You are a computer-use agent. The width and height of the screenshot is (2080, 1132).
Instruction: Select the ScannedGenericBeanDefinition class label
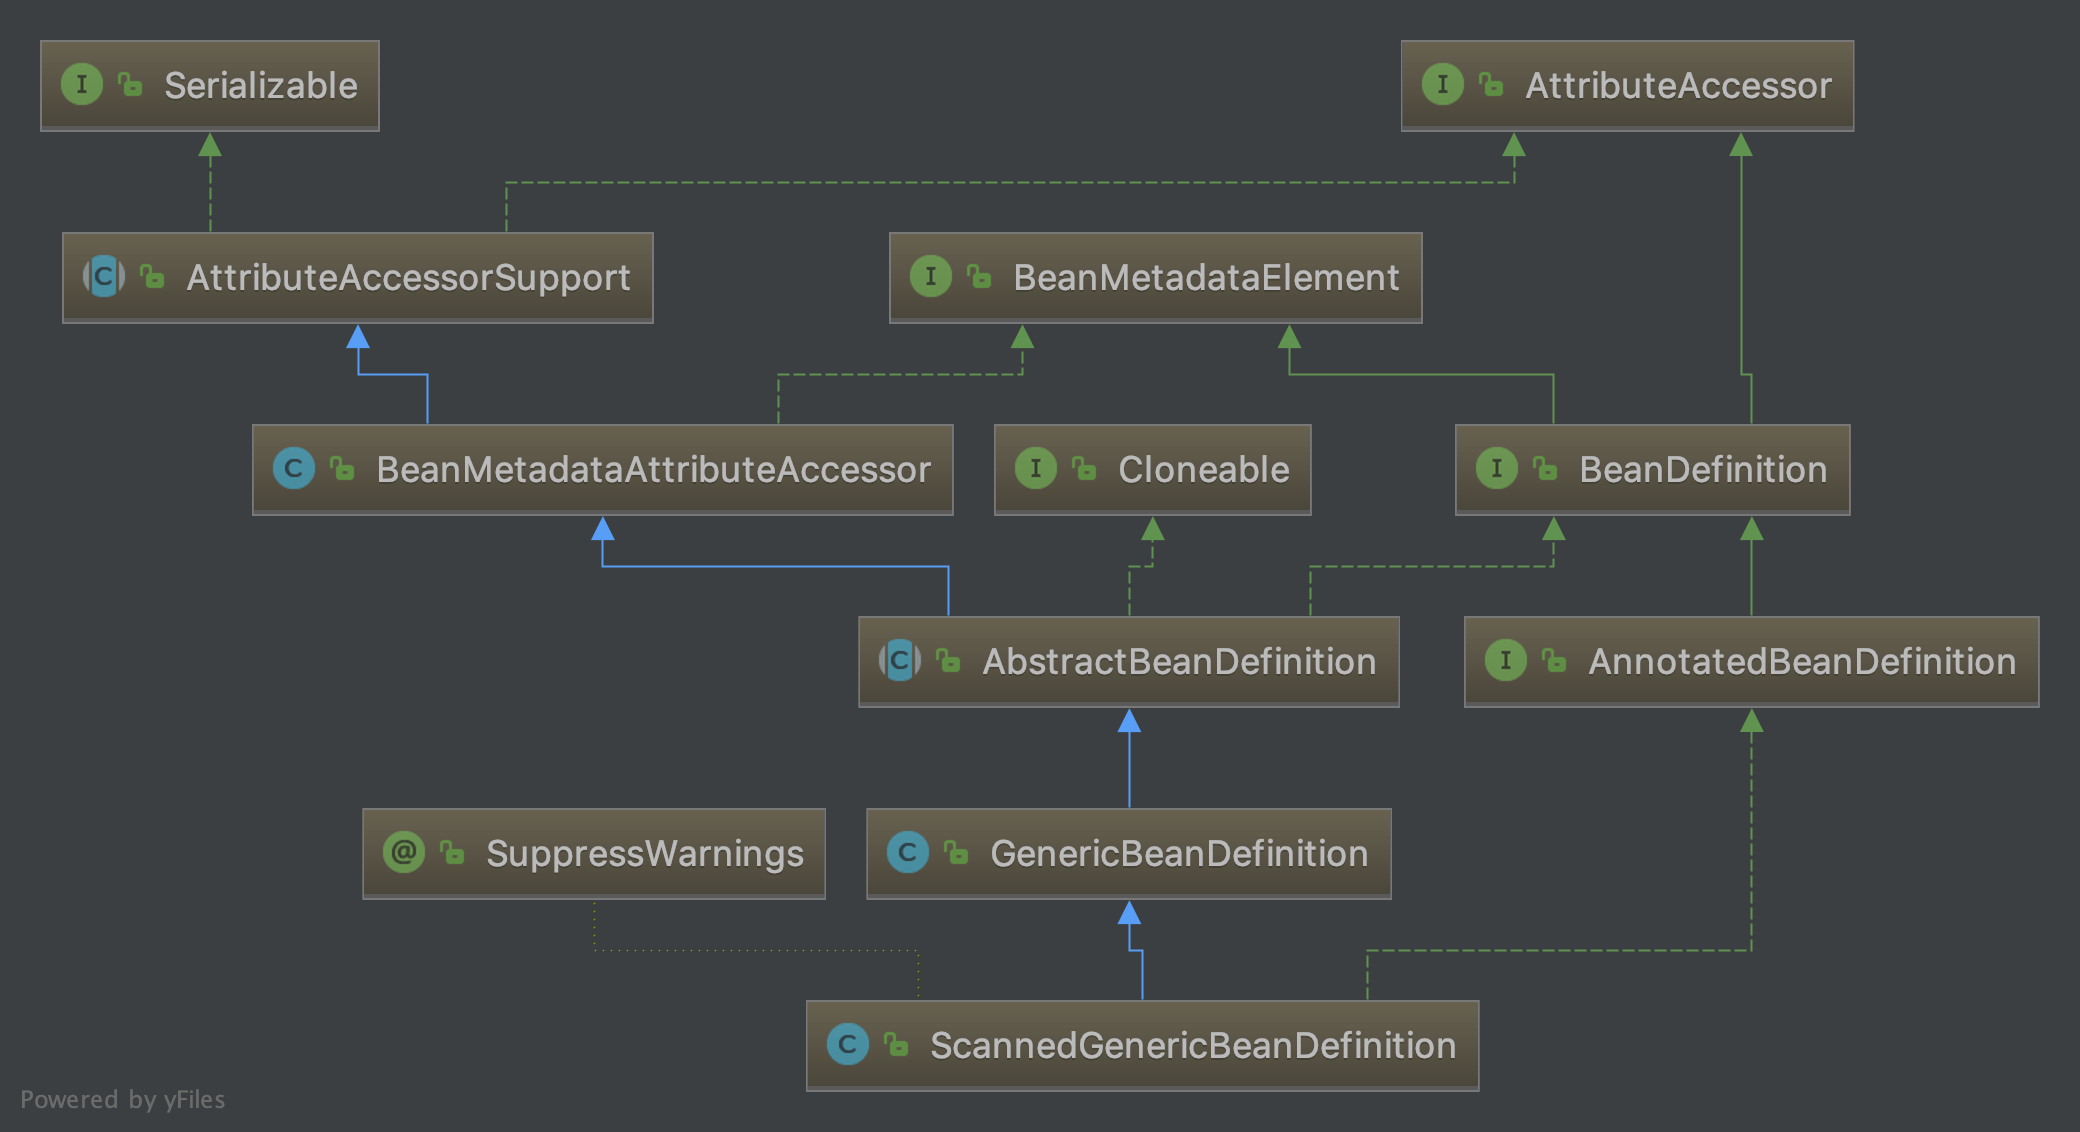click(1192, 1045)
